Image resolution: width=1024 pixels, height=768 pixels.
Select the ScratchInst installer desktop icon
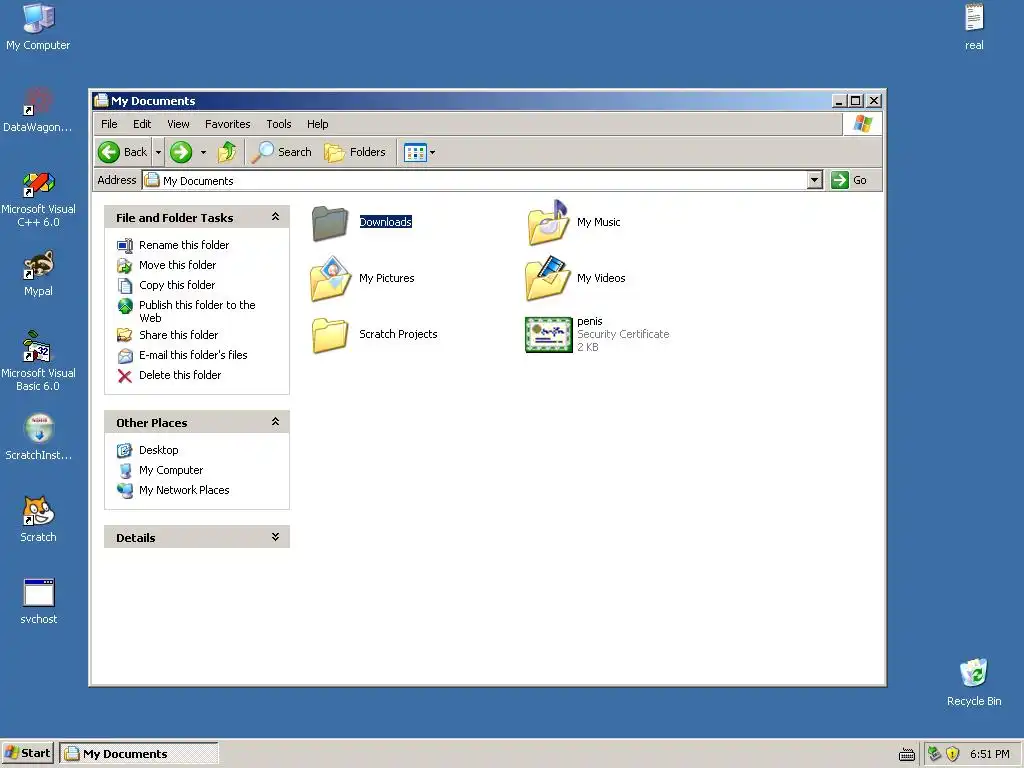(38, 429)
